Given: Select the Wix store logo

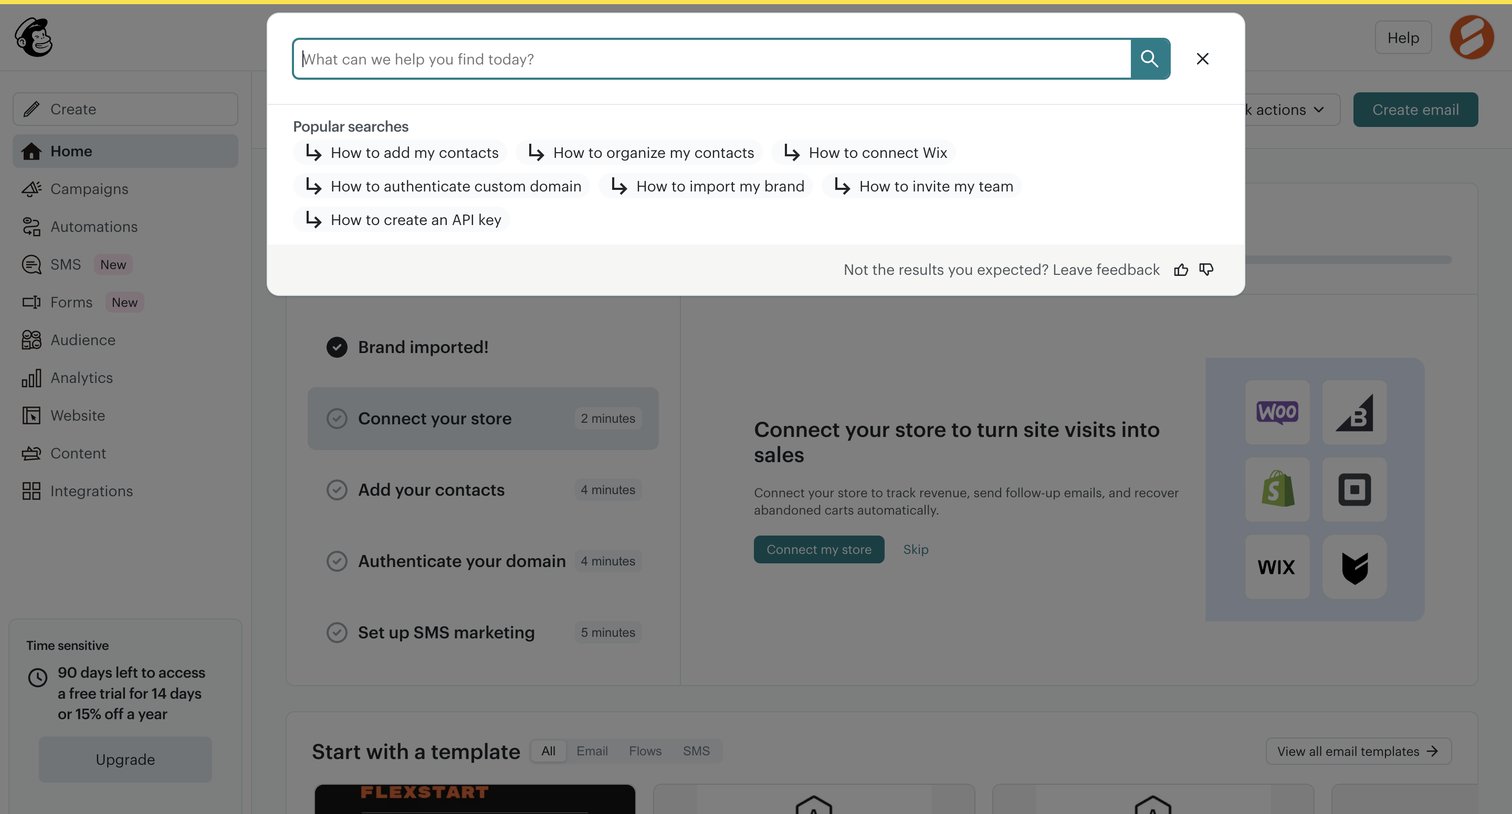Looking at the screenshot, I should pyautogui.click(x=1277, y=567).
